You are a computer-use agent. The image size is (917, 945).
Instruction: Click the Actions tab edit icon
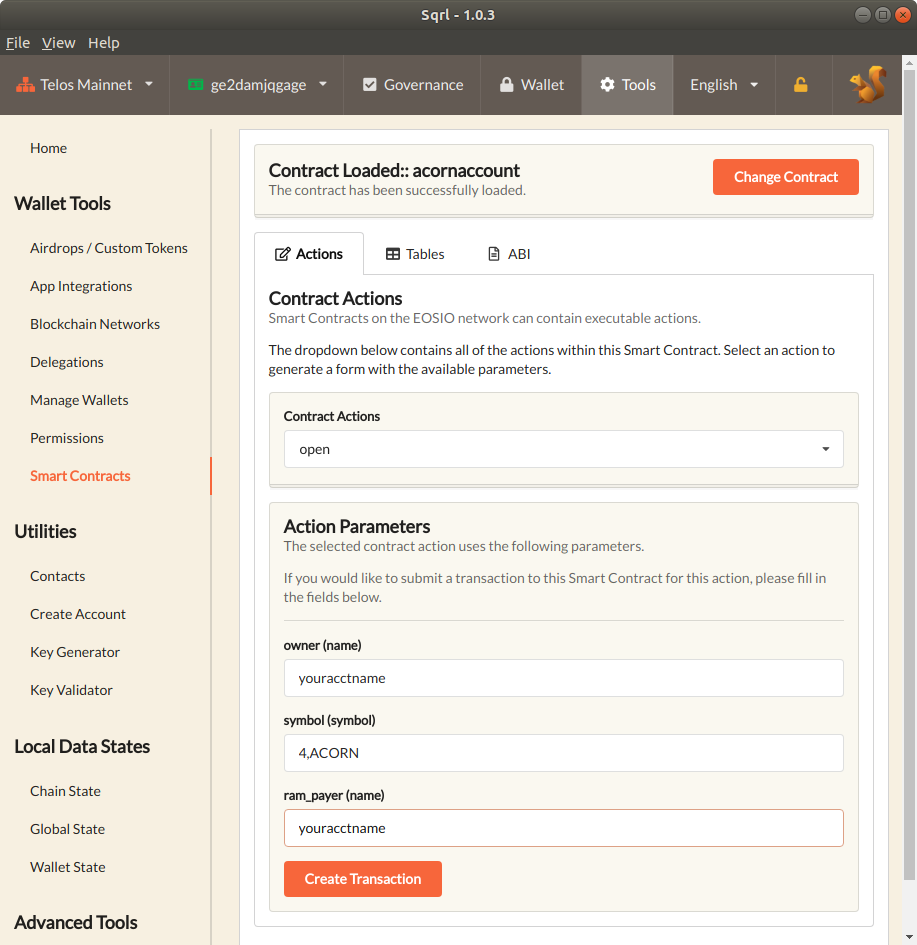(x=282, y=254)
